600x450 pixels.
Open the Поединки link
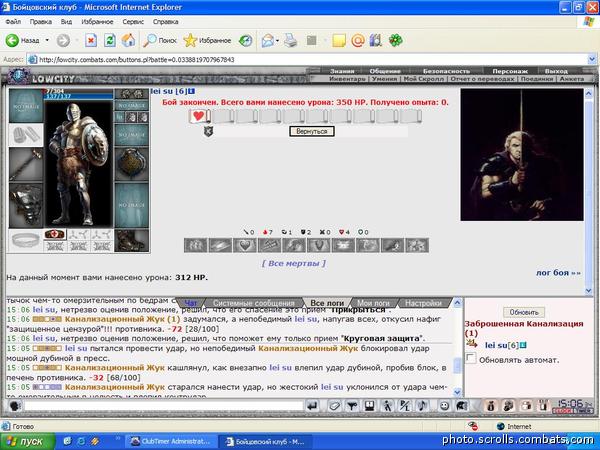click(537, 78)
